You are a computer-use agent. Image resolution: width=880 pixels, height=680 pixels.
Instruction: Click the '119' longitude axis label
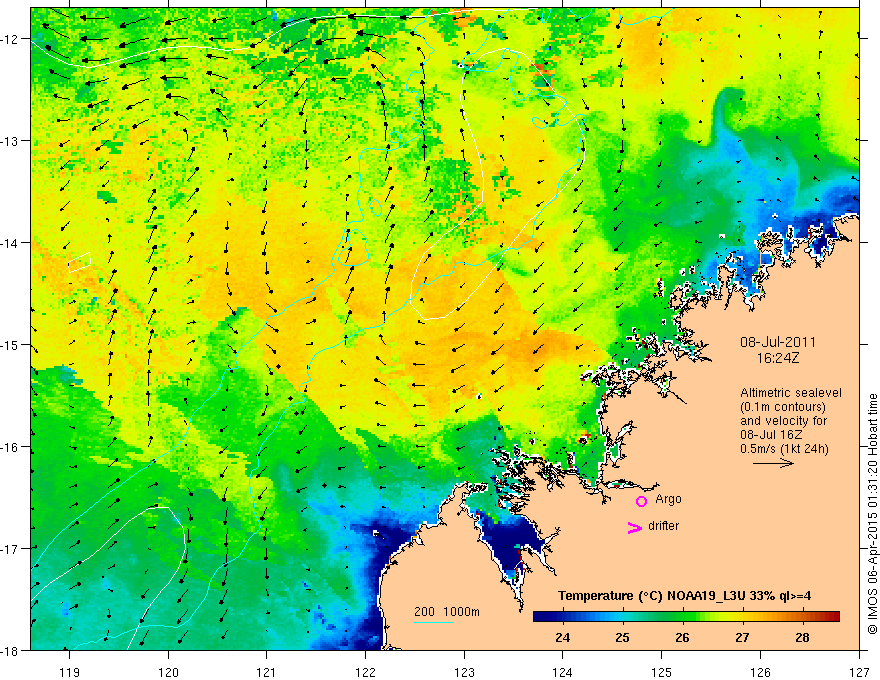[69, 672]
